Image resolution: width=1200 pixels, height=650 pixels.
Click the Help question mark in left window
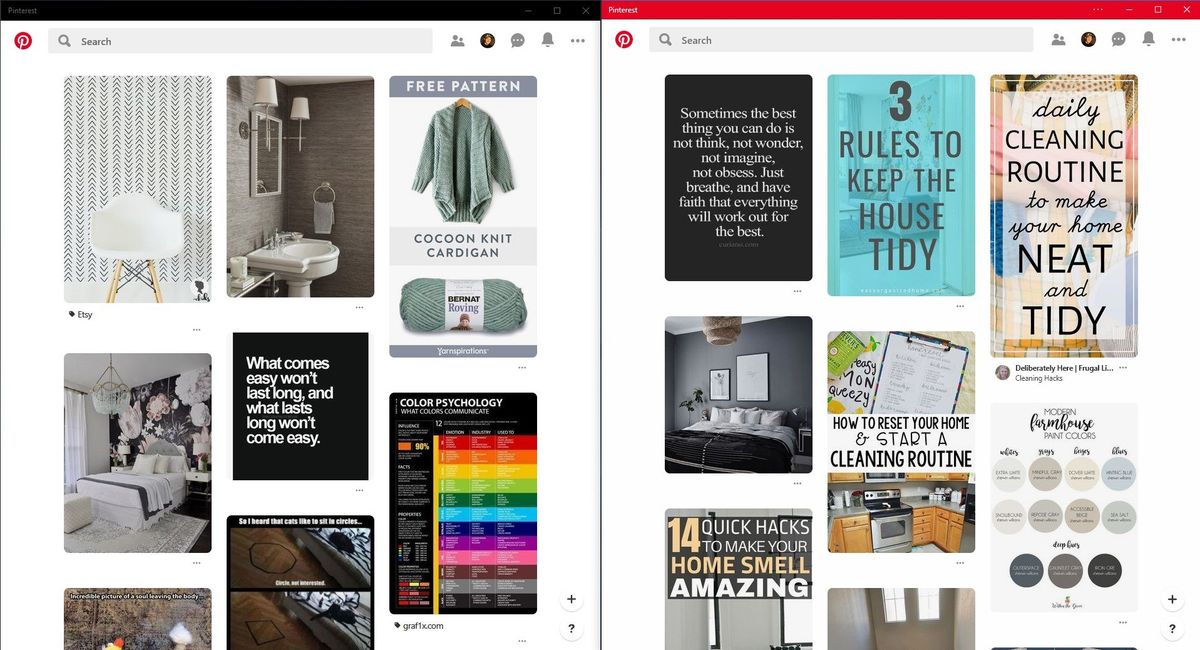(x=571, y=629)
